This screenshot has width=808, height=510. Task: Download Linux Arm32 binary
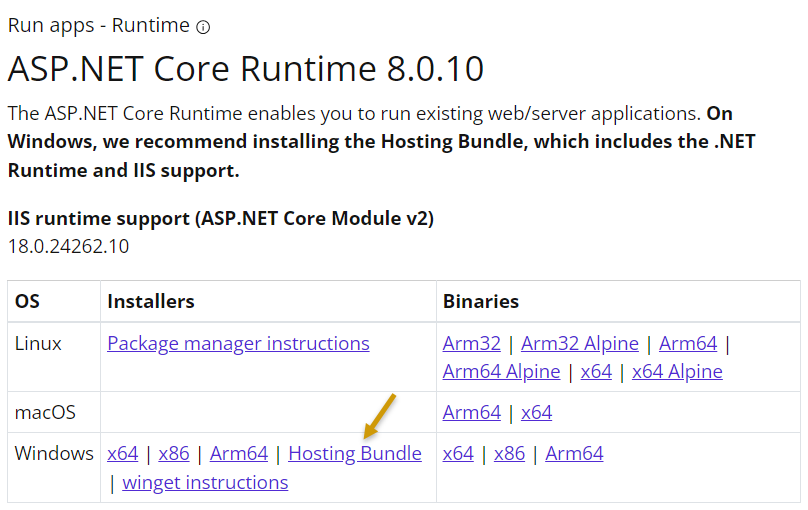click(x=472, y=344)
